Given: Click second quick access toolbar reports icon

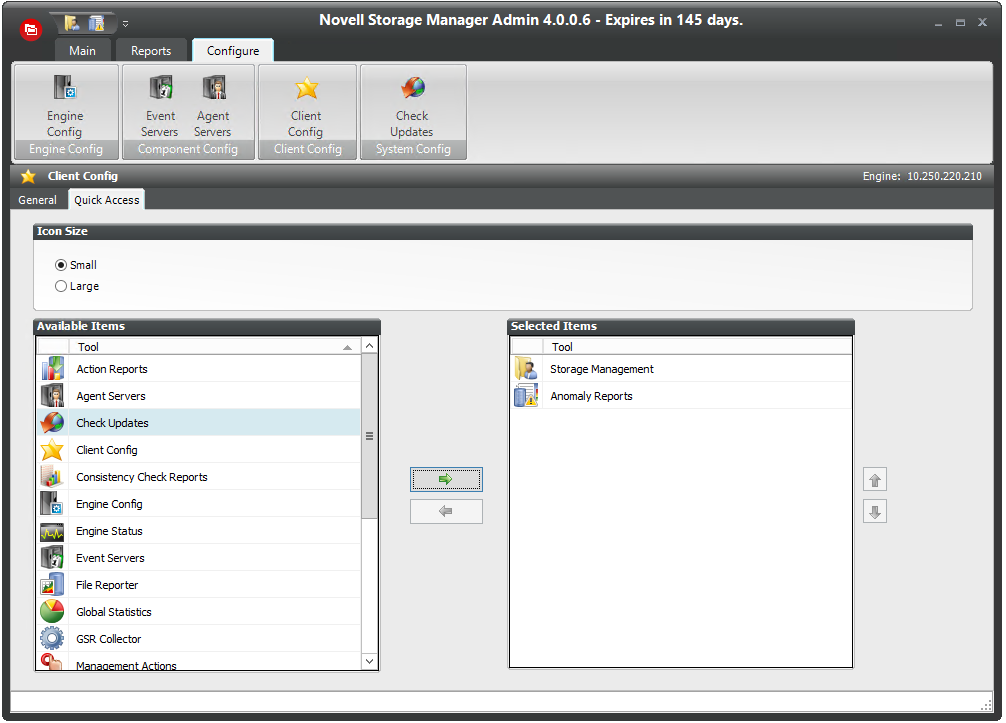Looking at the screenshot, I should (96, 24).
